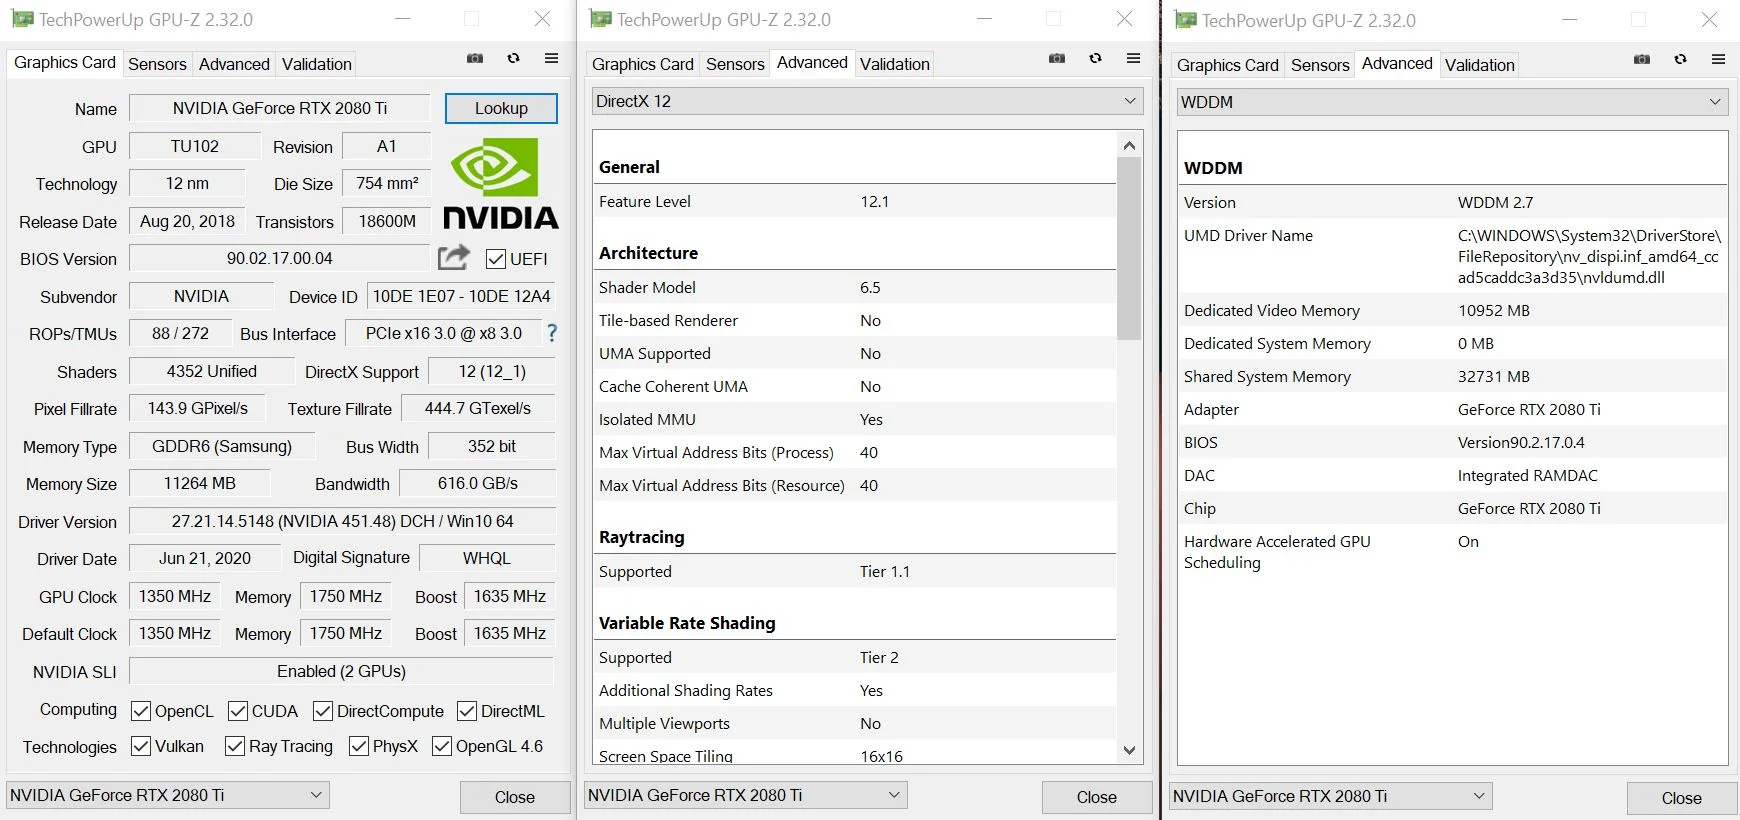Viewport: 1740px width, 820px height.
Task: Open the DirectX 12 category dropdown
Action: (x=867, y=101)
